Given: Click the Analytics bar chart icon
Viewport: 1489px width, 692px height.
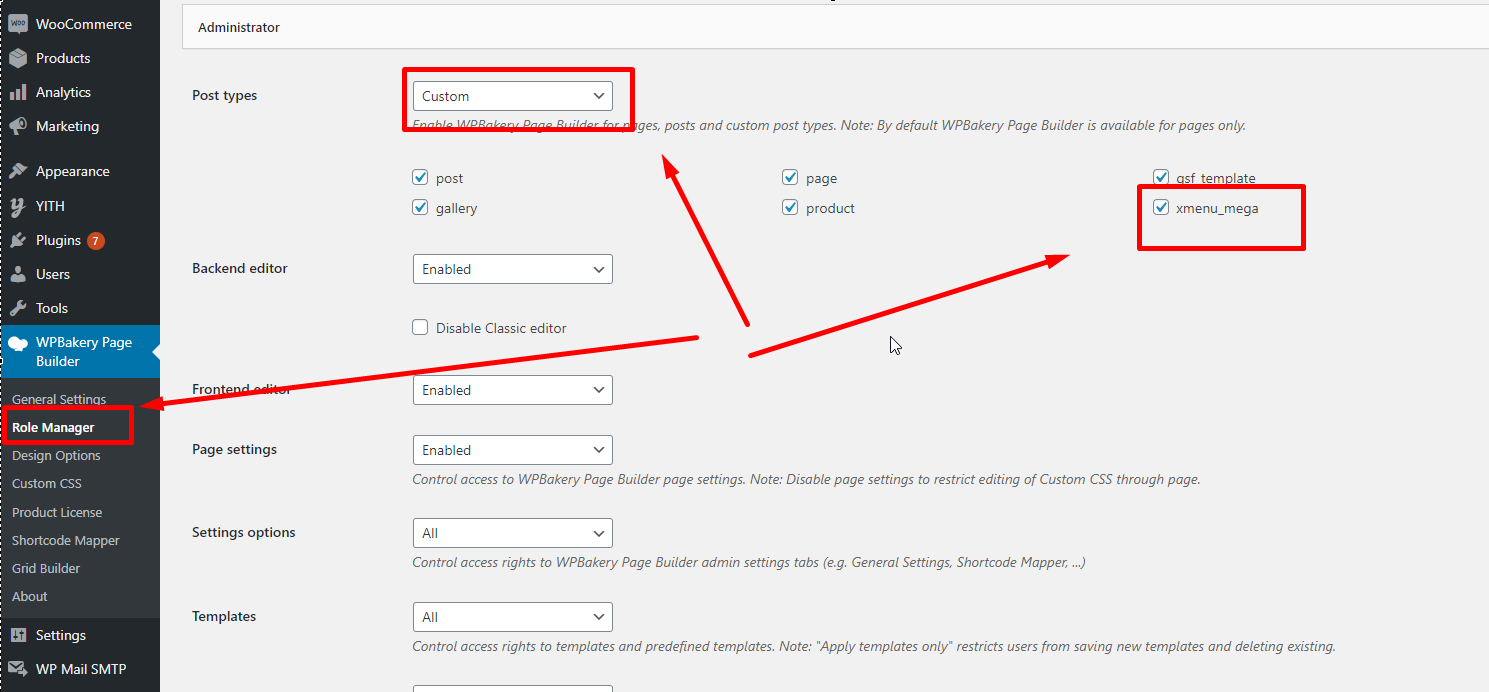Looking at the screenshot, I should coord(18,93).
